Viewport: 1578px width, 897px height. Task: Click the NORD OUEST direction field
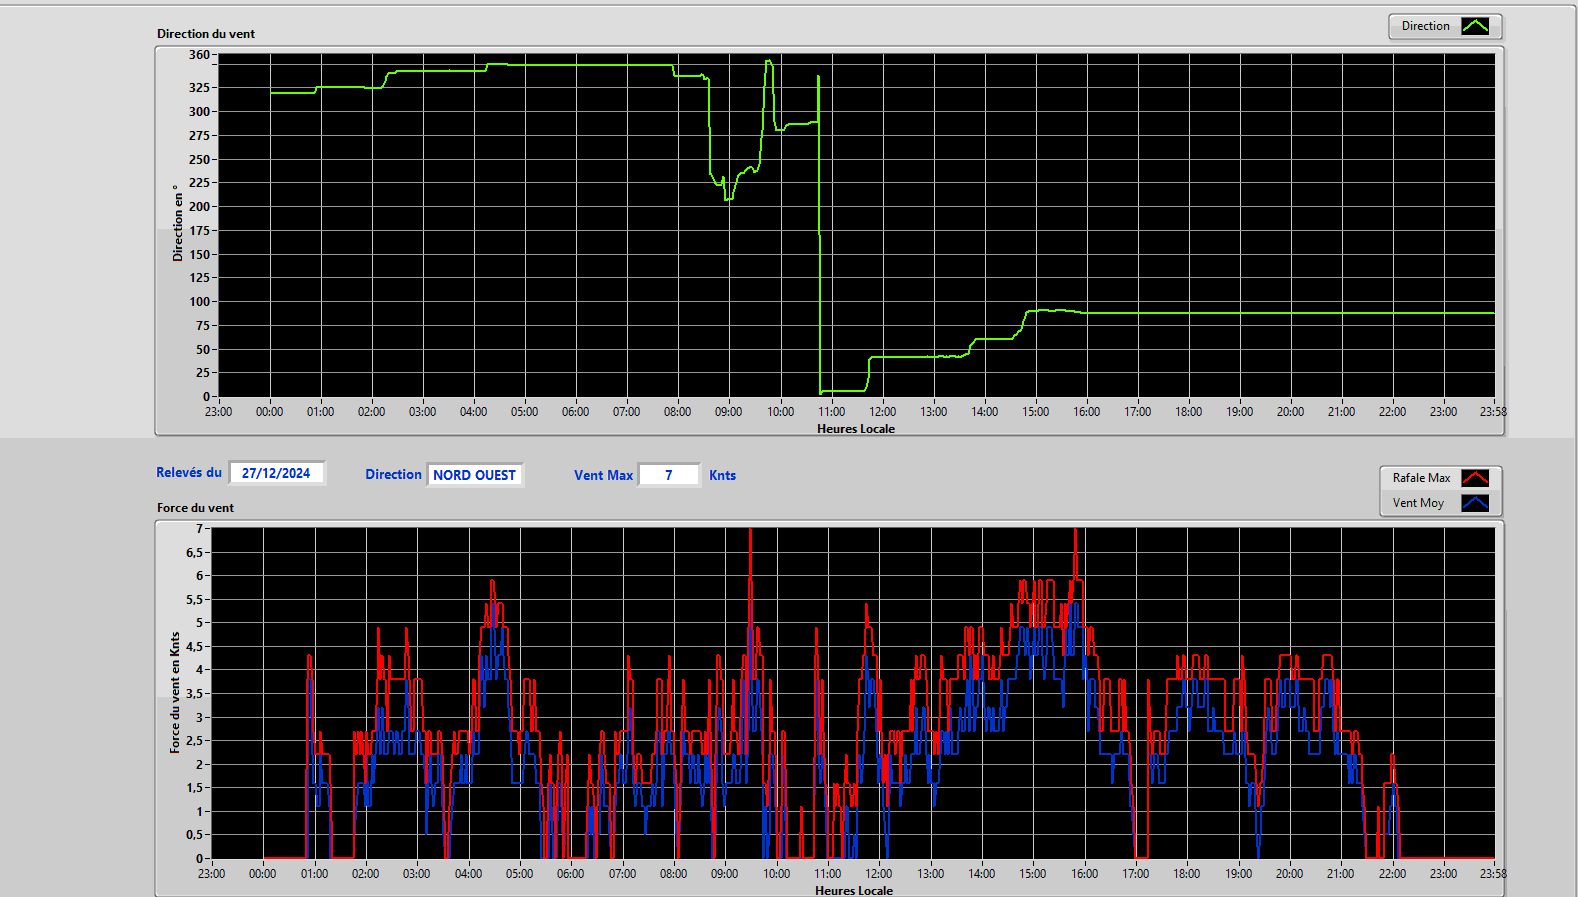[475, 475]
